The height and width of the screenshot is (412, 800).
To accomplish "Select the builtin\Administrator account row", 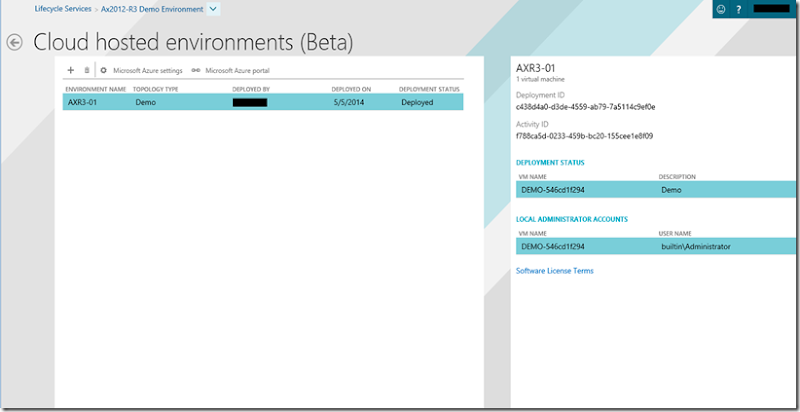I will pyautogui.click(x=695, y=246).
